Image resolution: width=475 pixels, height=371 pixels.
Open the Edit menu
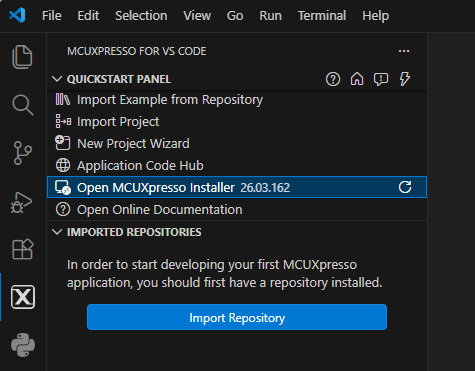click(x=88, y=16)
